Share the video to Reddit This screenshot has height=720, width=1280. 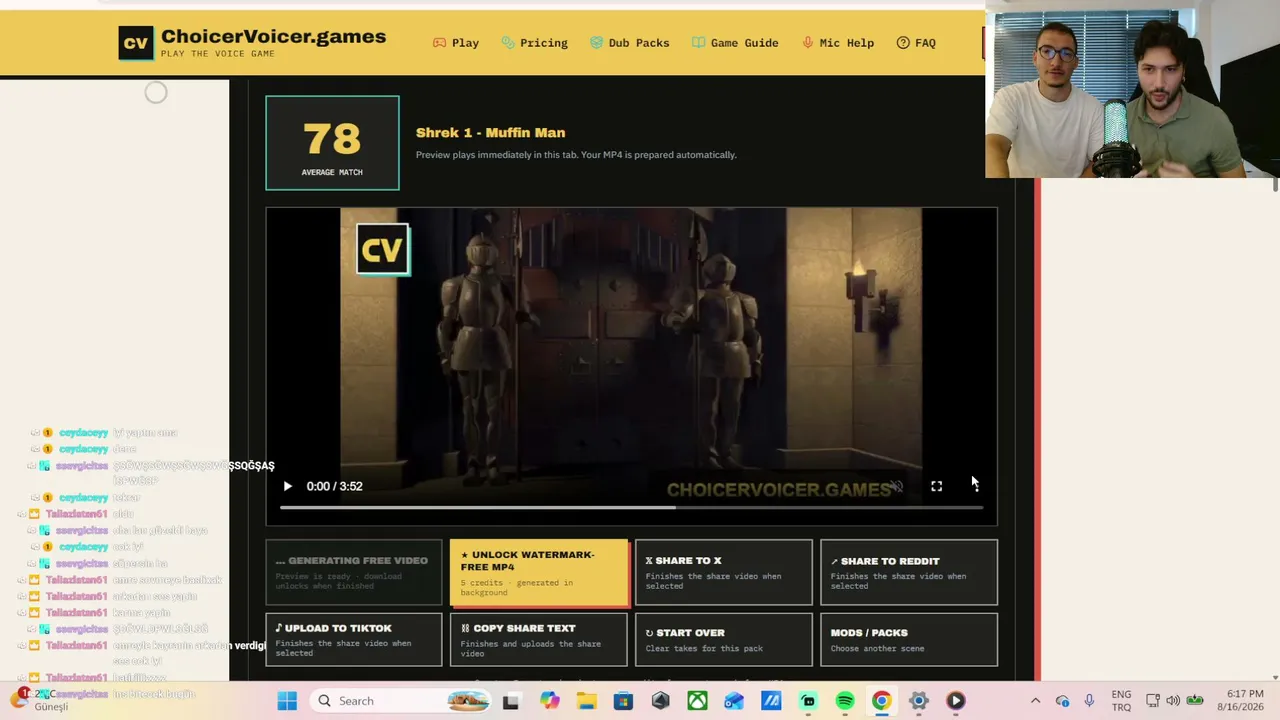[909, 573]
